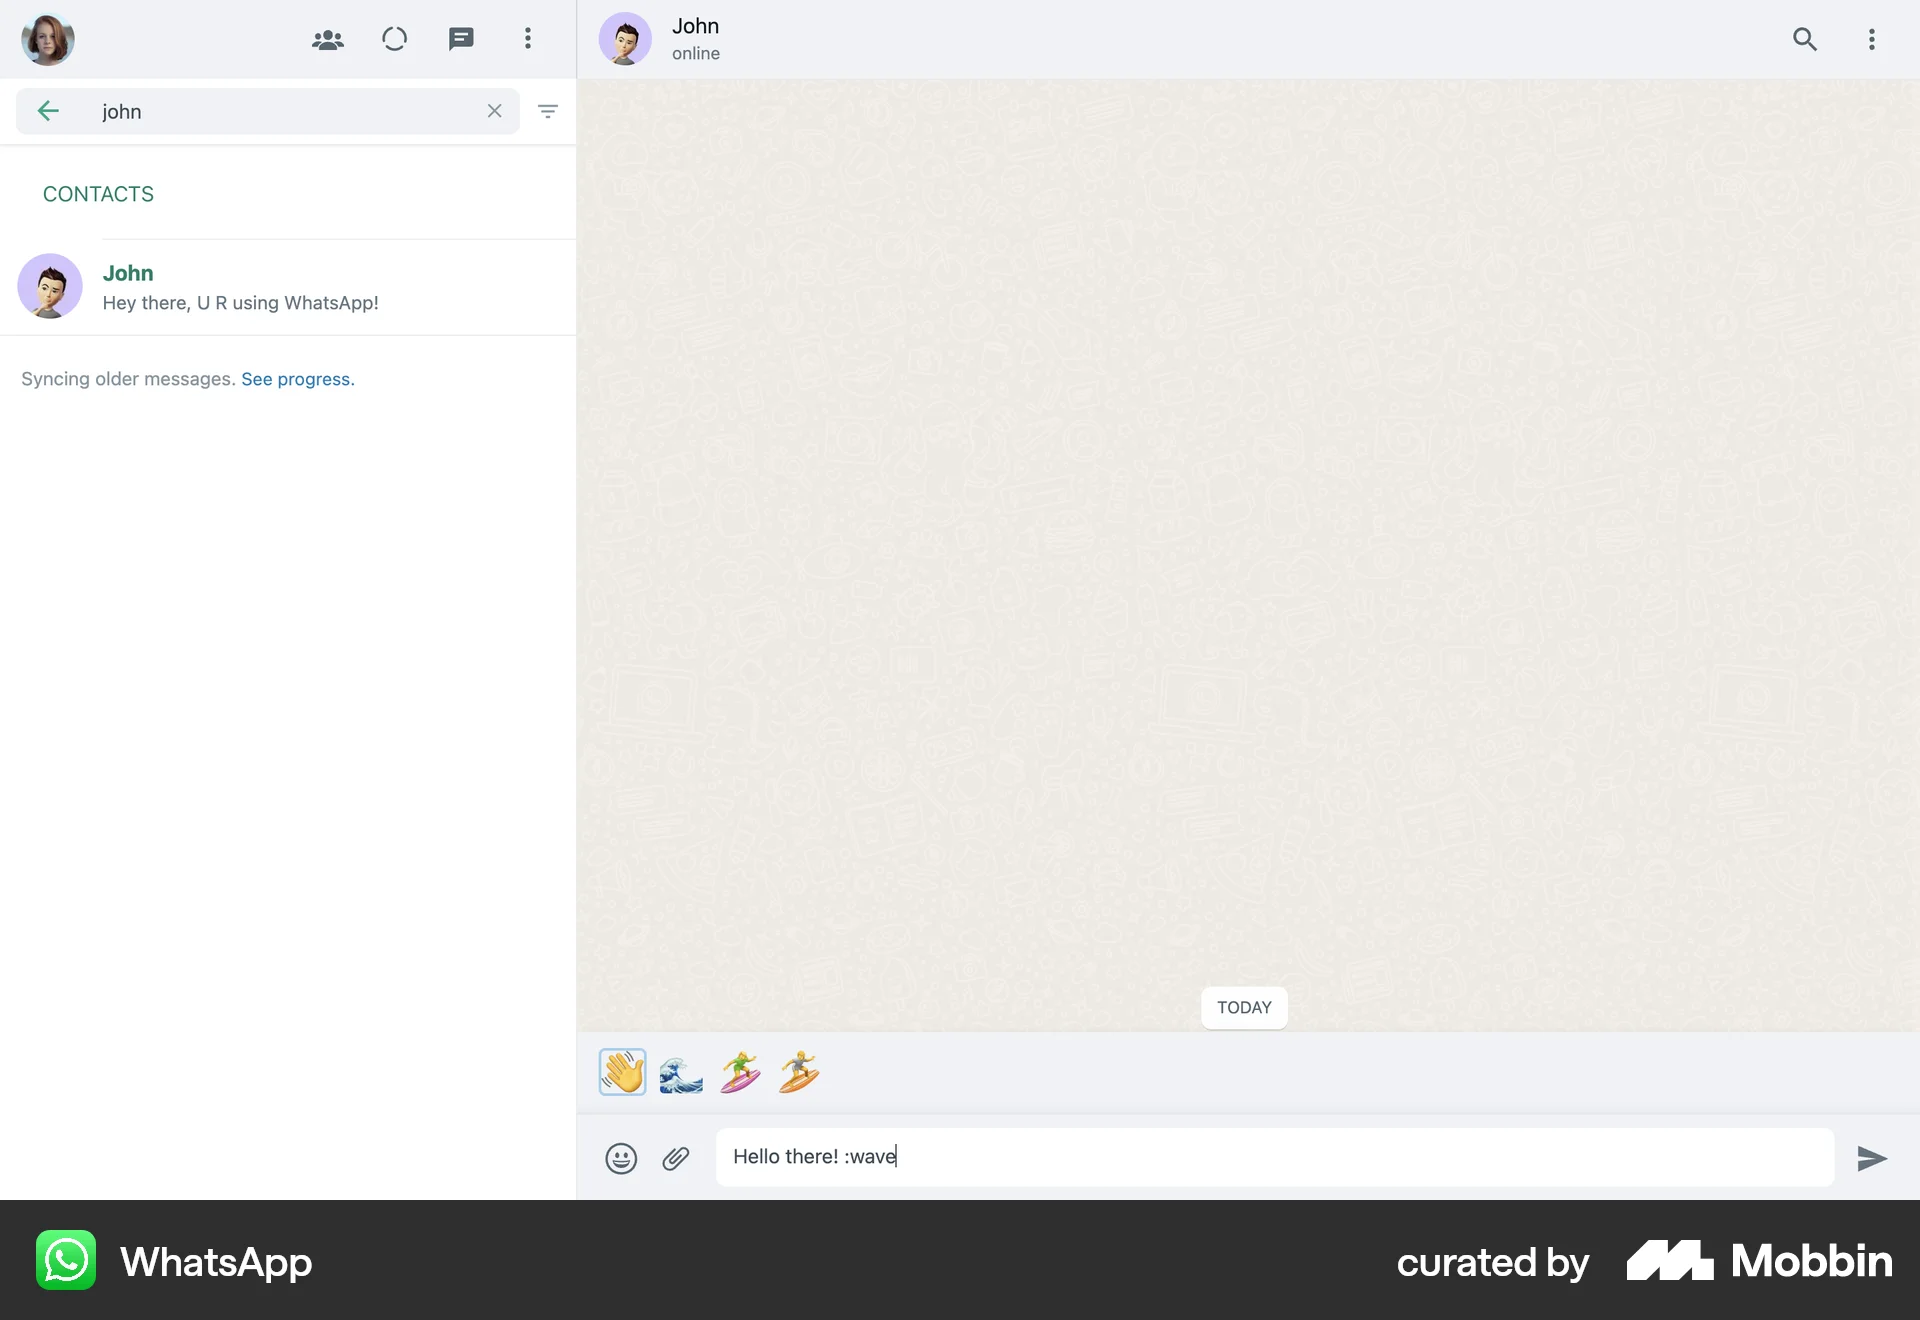View status updates icon
Image resolution: width=1920 pixels, height=1320 pixels.
[394, 39]
